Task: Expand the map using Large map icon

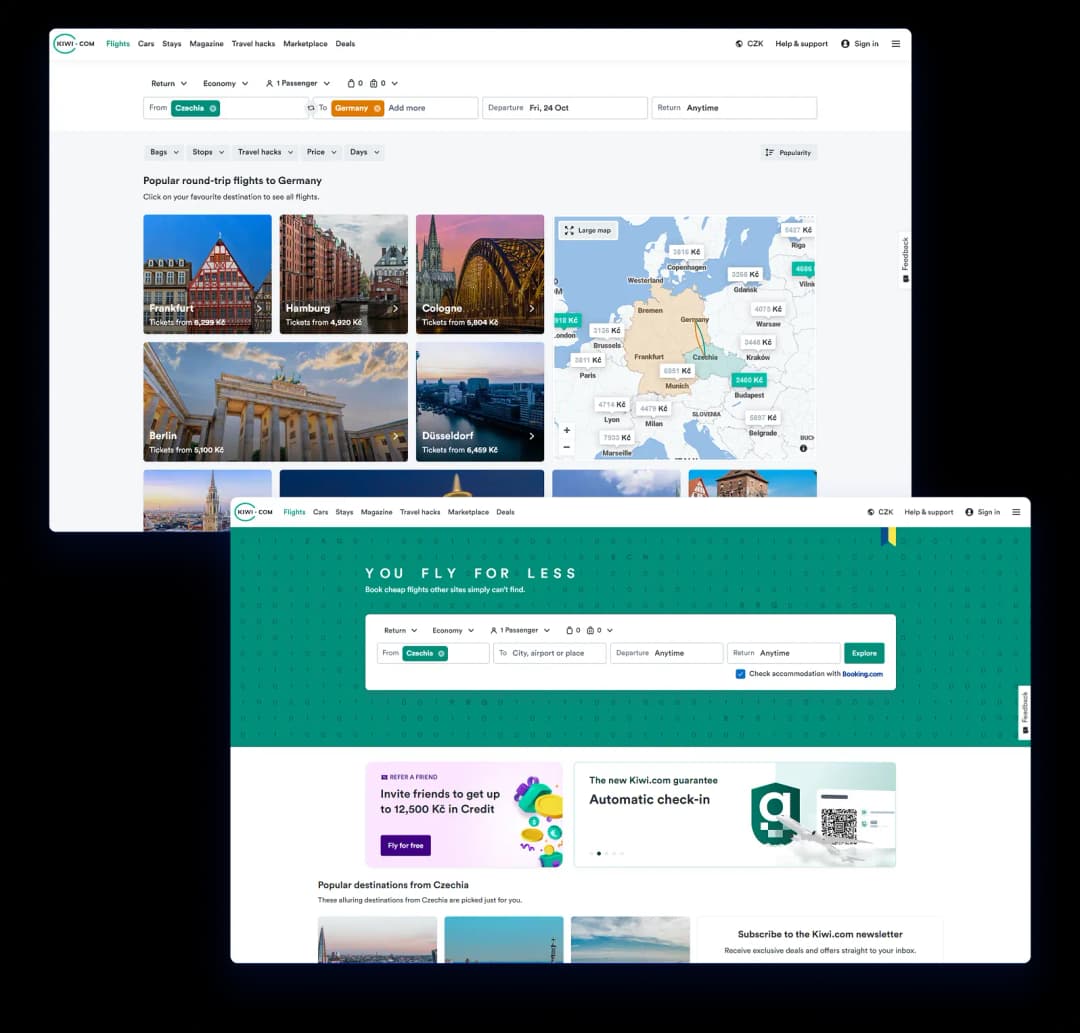Action: (587, 230)
